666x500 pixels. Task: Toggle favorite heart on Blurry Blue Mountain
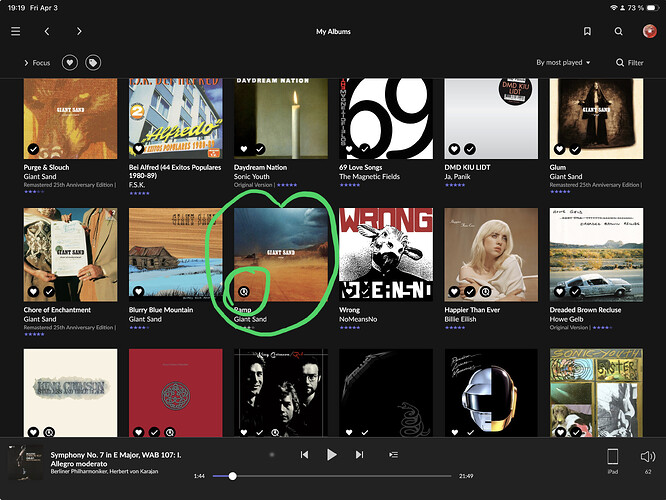[x=138, y=292]
